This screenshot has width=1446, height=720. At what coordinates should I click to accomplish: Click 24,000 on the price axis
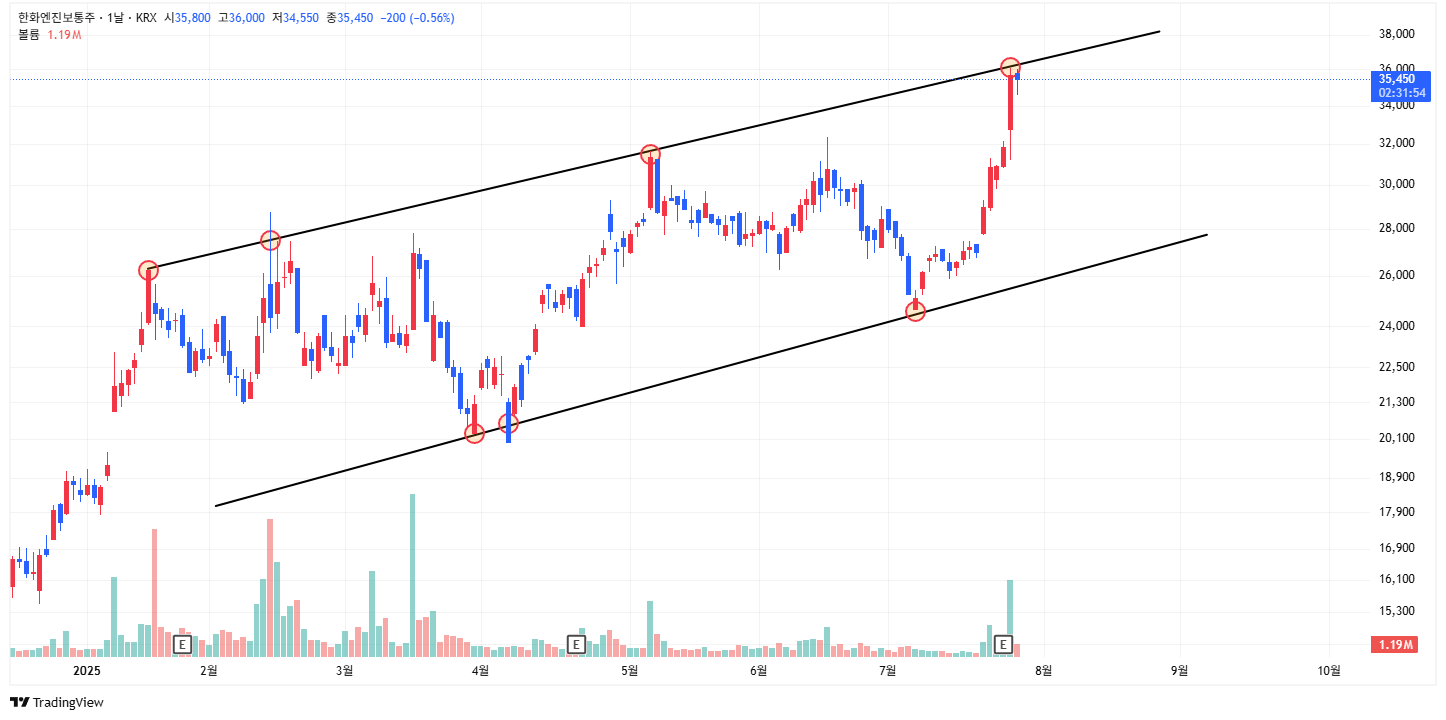click(x=1396, y=326)
